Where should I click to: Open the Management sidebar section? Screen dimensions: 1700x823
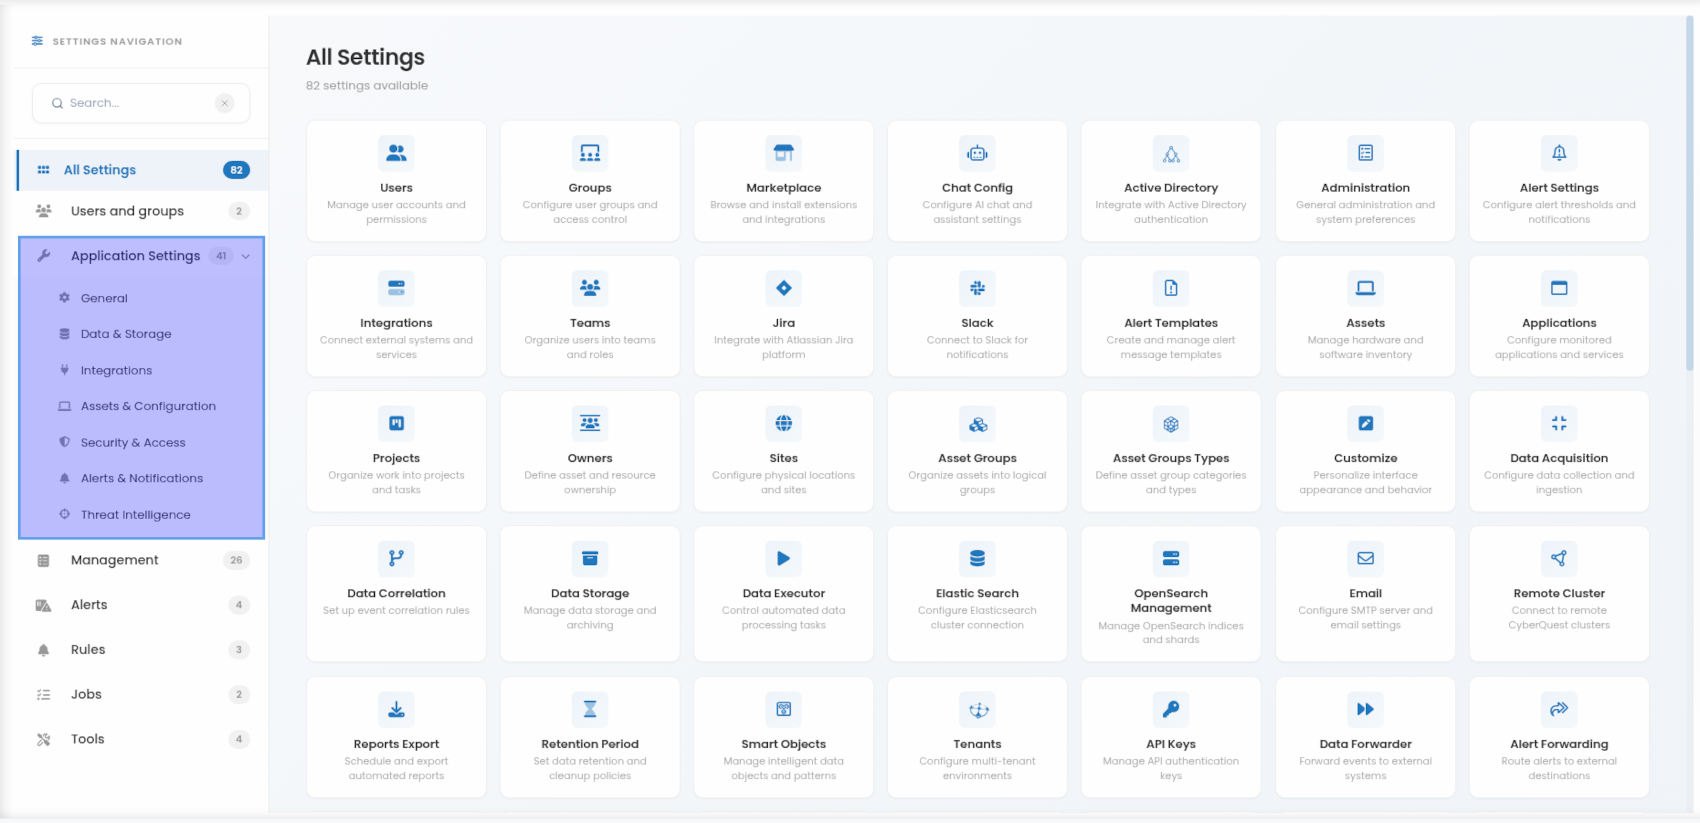(143, 560)
